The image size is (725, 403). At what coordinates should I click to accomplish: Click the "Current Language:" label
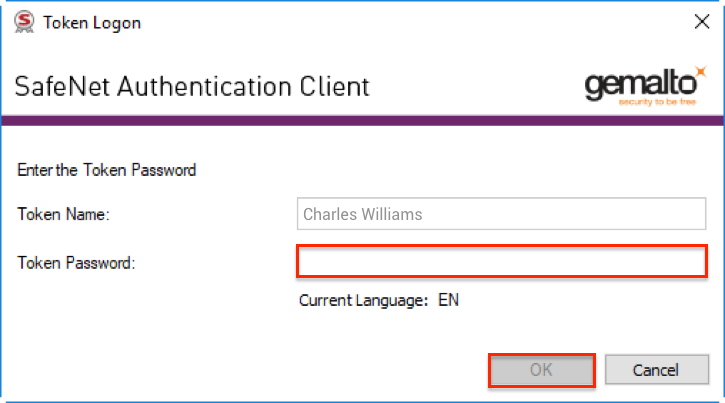pos(364,299)
